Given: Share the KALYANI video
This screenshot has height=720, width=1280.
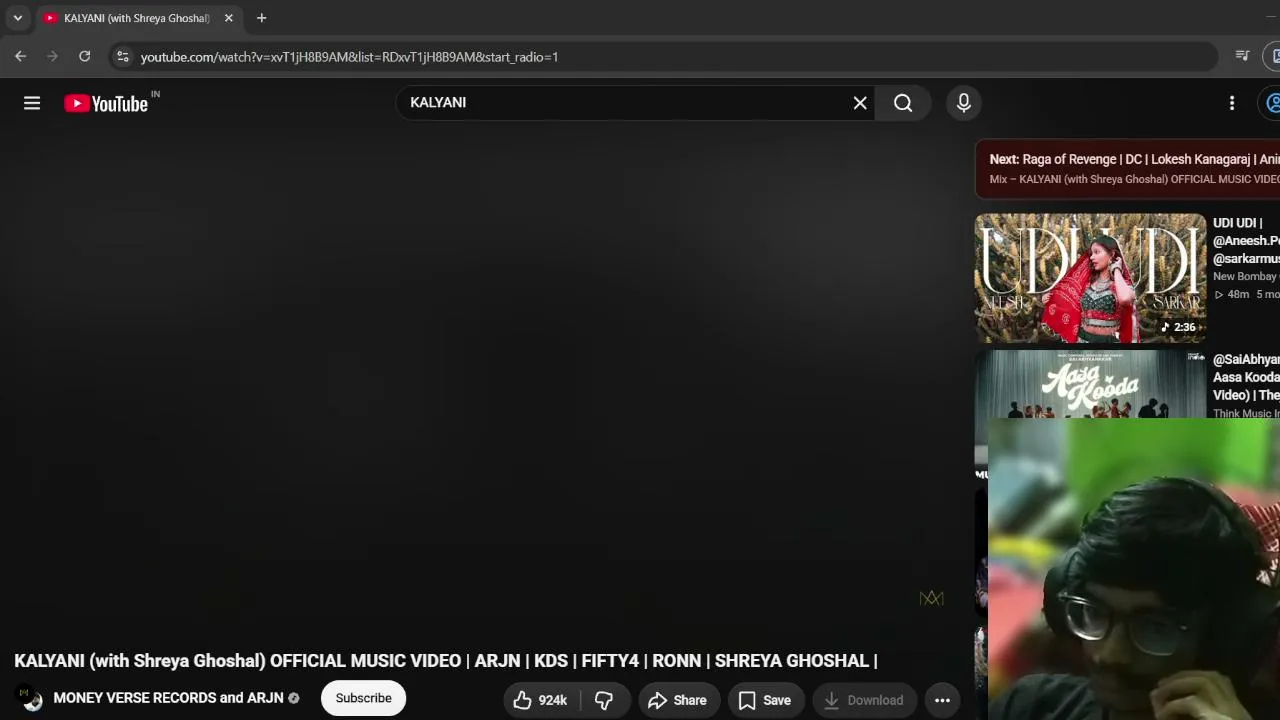Looking at the screenshot, I should (x=678, y=700).
